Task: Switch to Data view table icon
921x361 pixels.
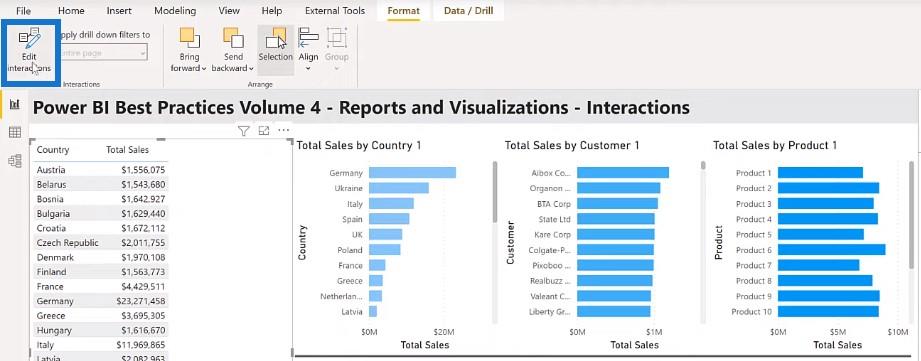Action: point(15,132)
